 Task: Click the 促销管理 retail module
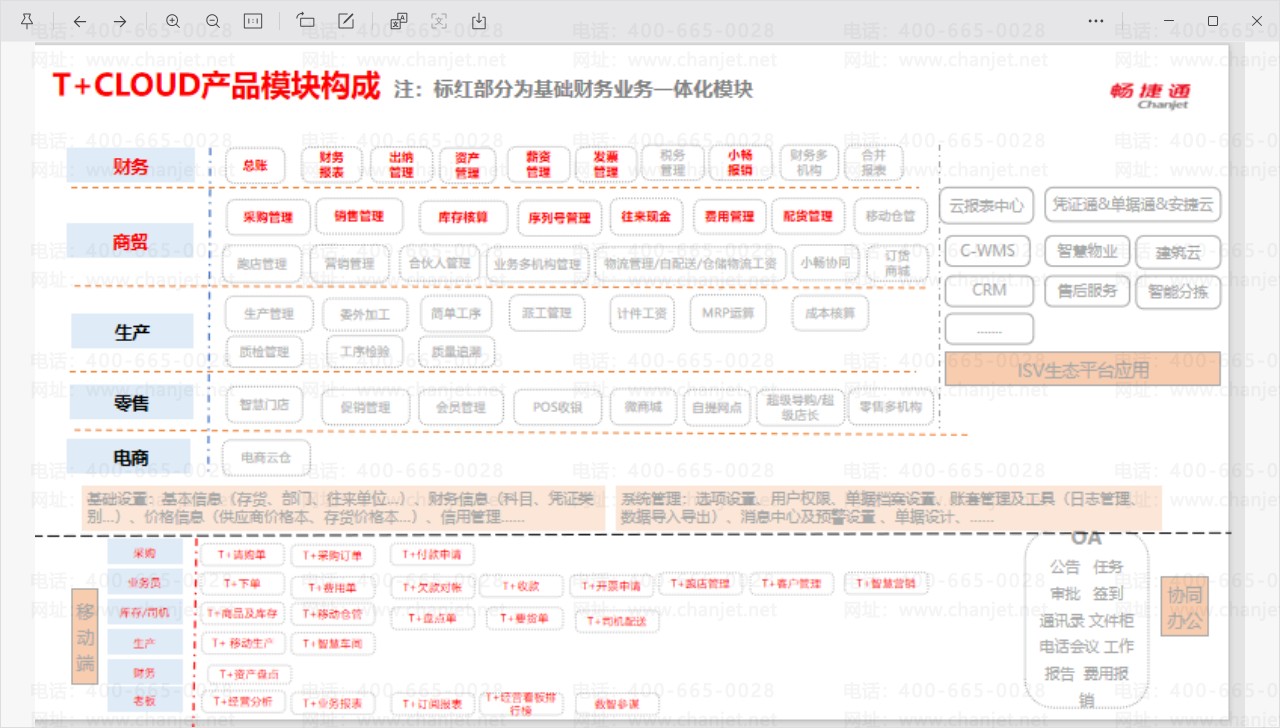[x=365, y=408]
